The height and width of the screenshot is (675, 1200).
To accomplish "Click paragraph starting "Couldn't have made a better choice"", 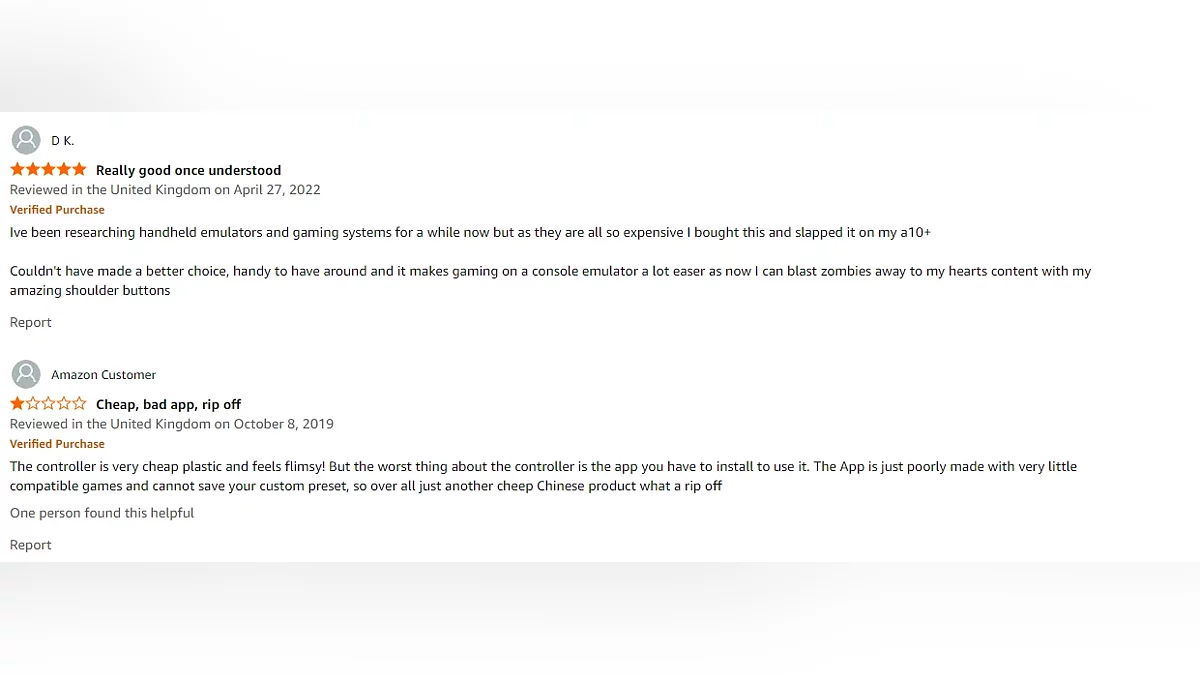I will [x=550, y=281].
